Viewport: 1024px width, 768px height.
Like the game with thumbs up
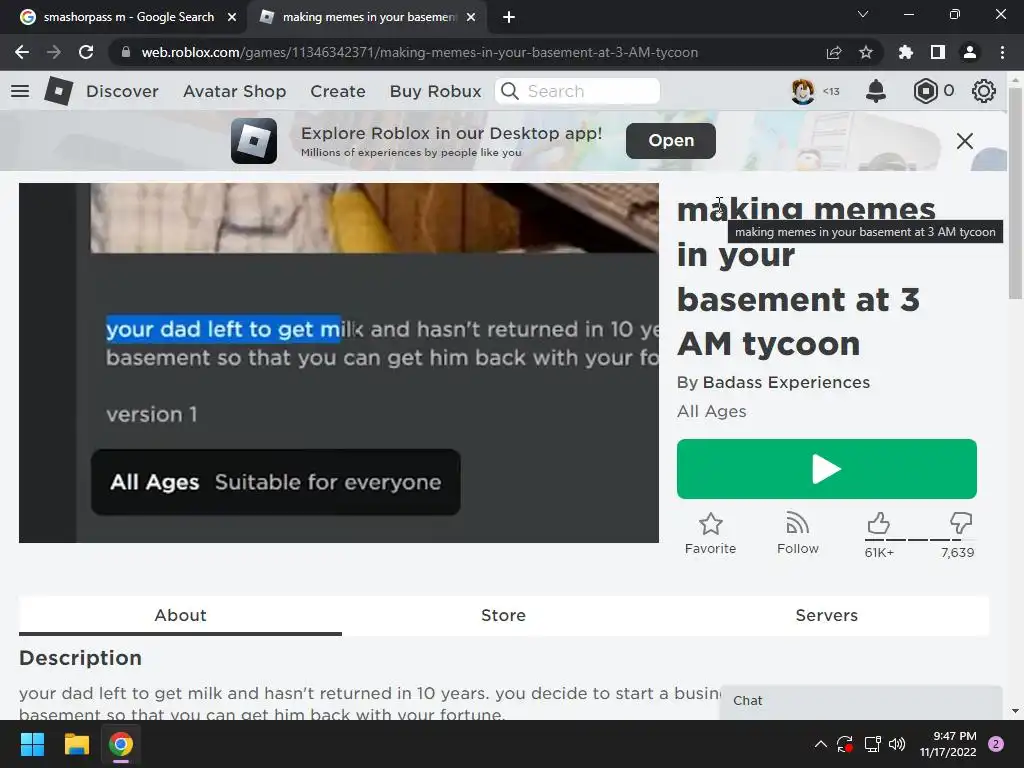click(879, 523)
